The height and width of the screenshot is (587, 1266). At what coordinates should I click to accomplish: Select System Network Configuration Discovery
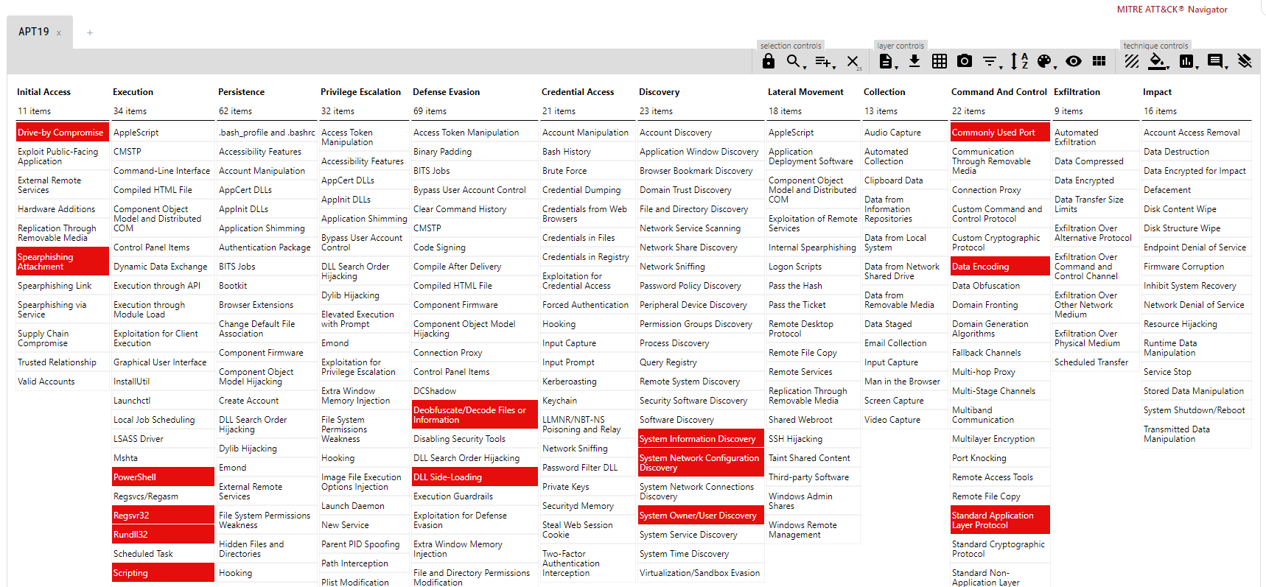pos(700,463)
